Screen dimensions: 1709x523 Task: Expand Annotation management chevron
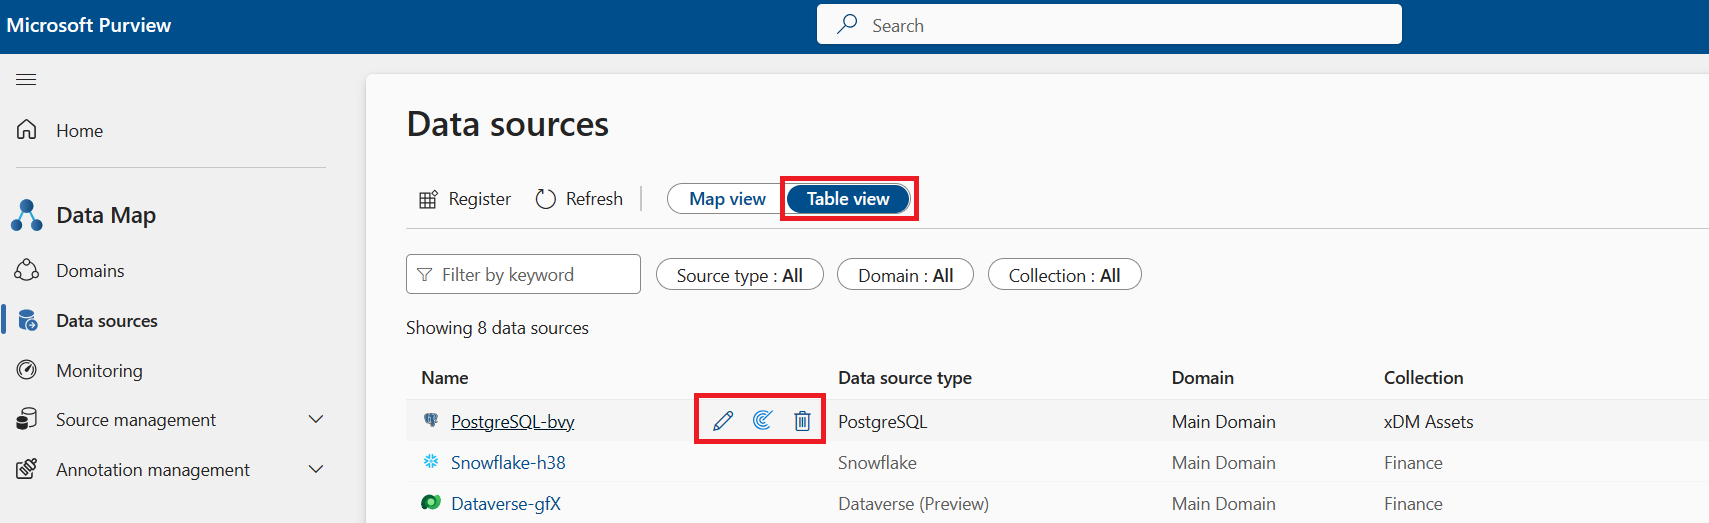pyautogui.click(x=316, y=469)
